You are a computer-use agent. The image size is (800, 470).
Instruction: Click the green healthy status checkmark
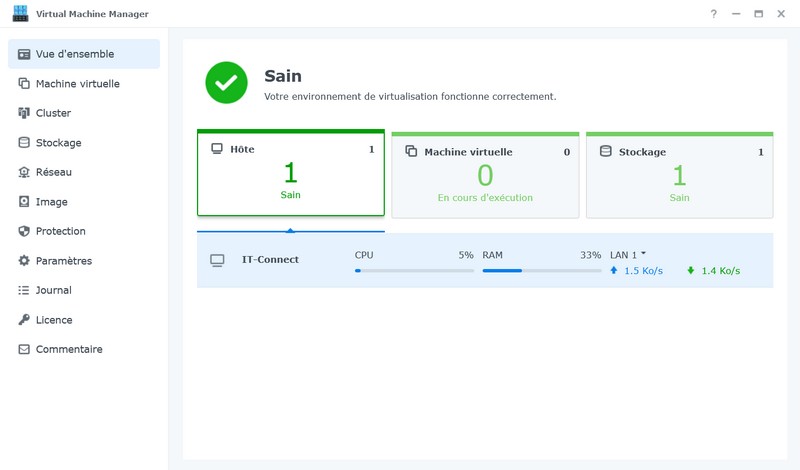tap(226, 83)
